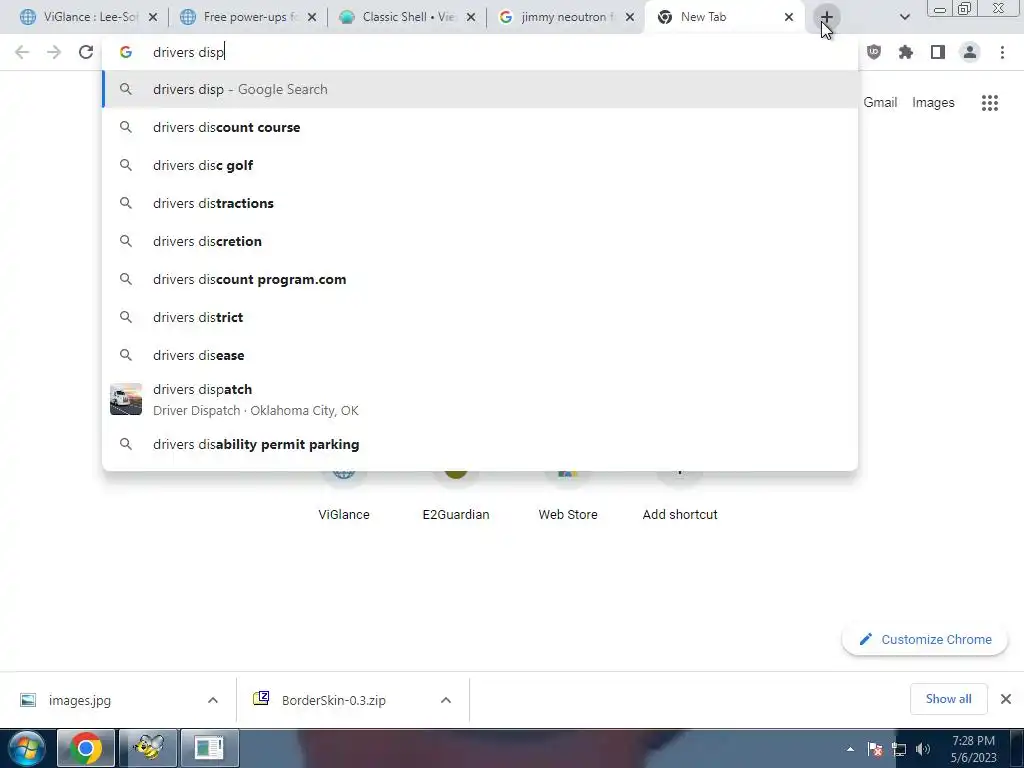The image size is (1024, 768).
Task: Choose 'drivers disability permit parking' suggestion
Action: pos(480,444)
